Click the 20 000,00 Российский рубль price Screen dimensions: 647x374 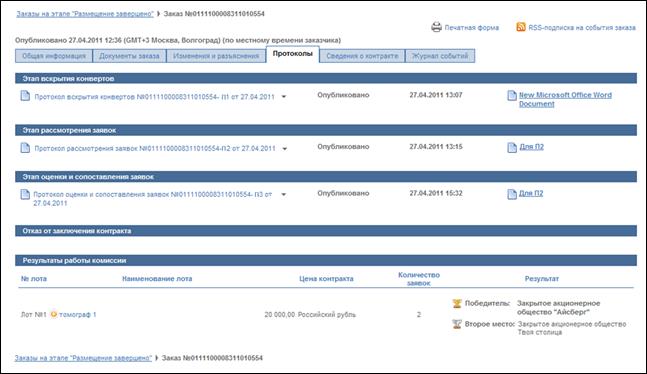(x=310, y=315)
